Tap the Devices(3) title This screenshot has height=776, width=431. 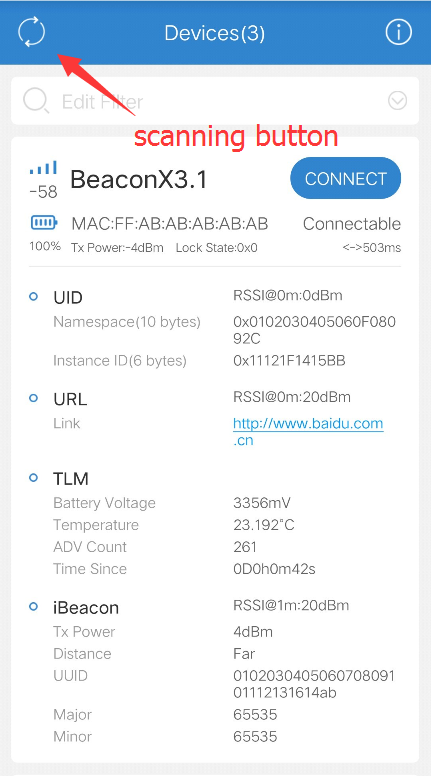(x=215, y=33)
